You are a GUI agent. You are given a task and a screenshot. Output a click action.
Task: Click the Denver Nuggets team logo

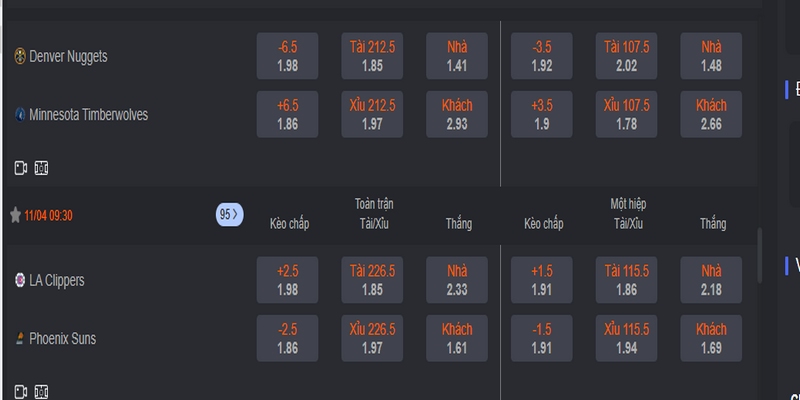coord(20,56)
